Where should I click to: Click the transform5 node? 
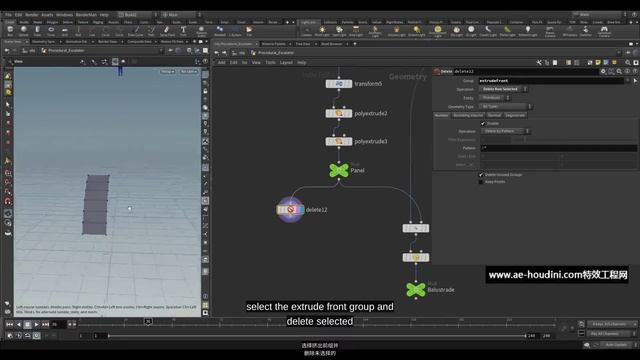pos(339,84)
